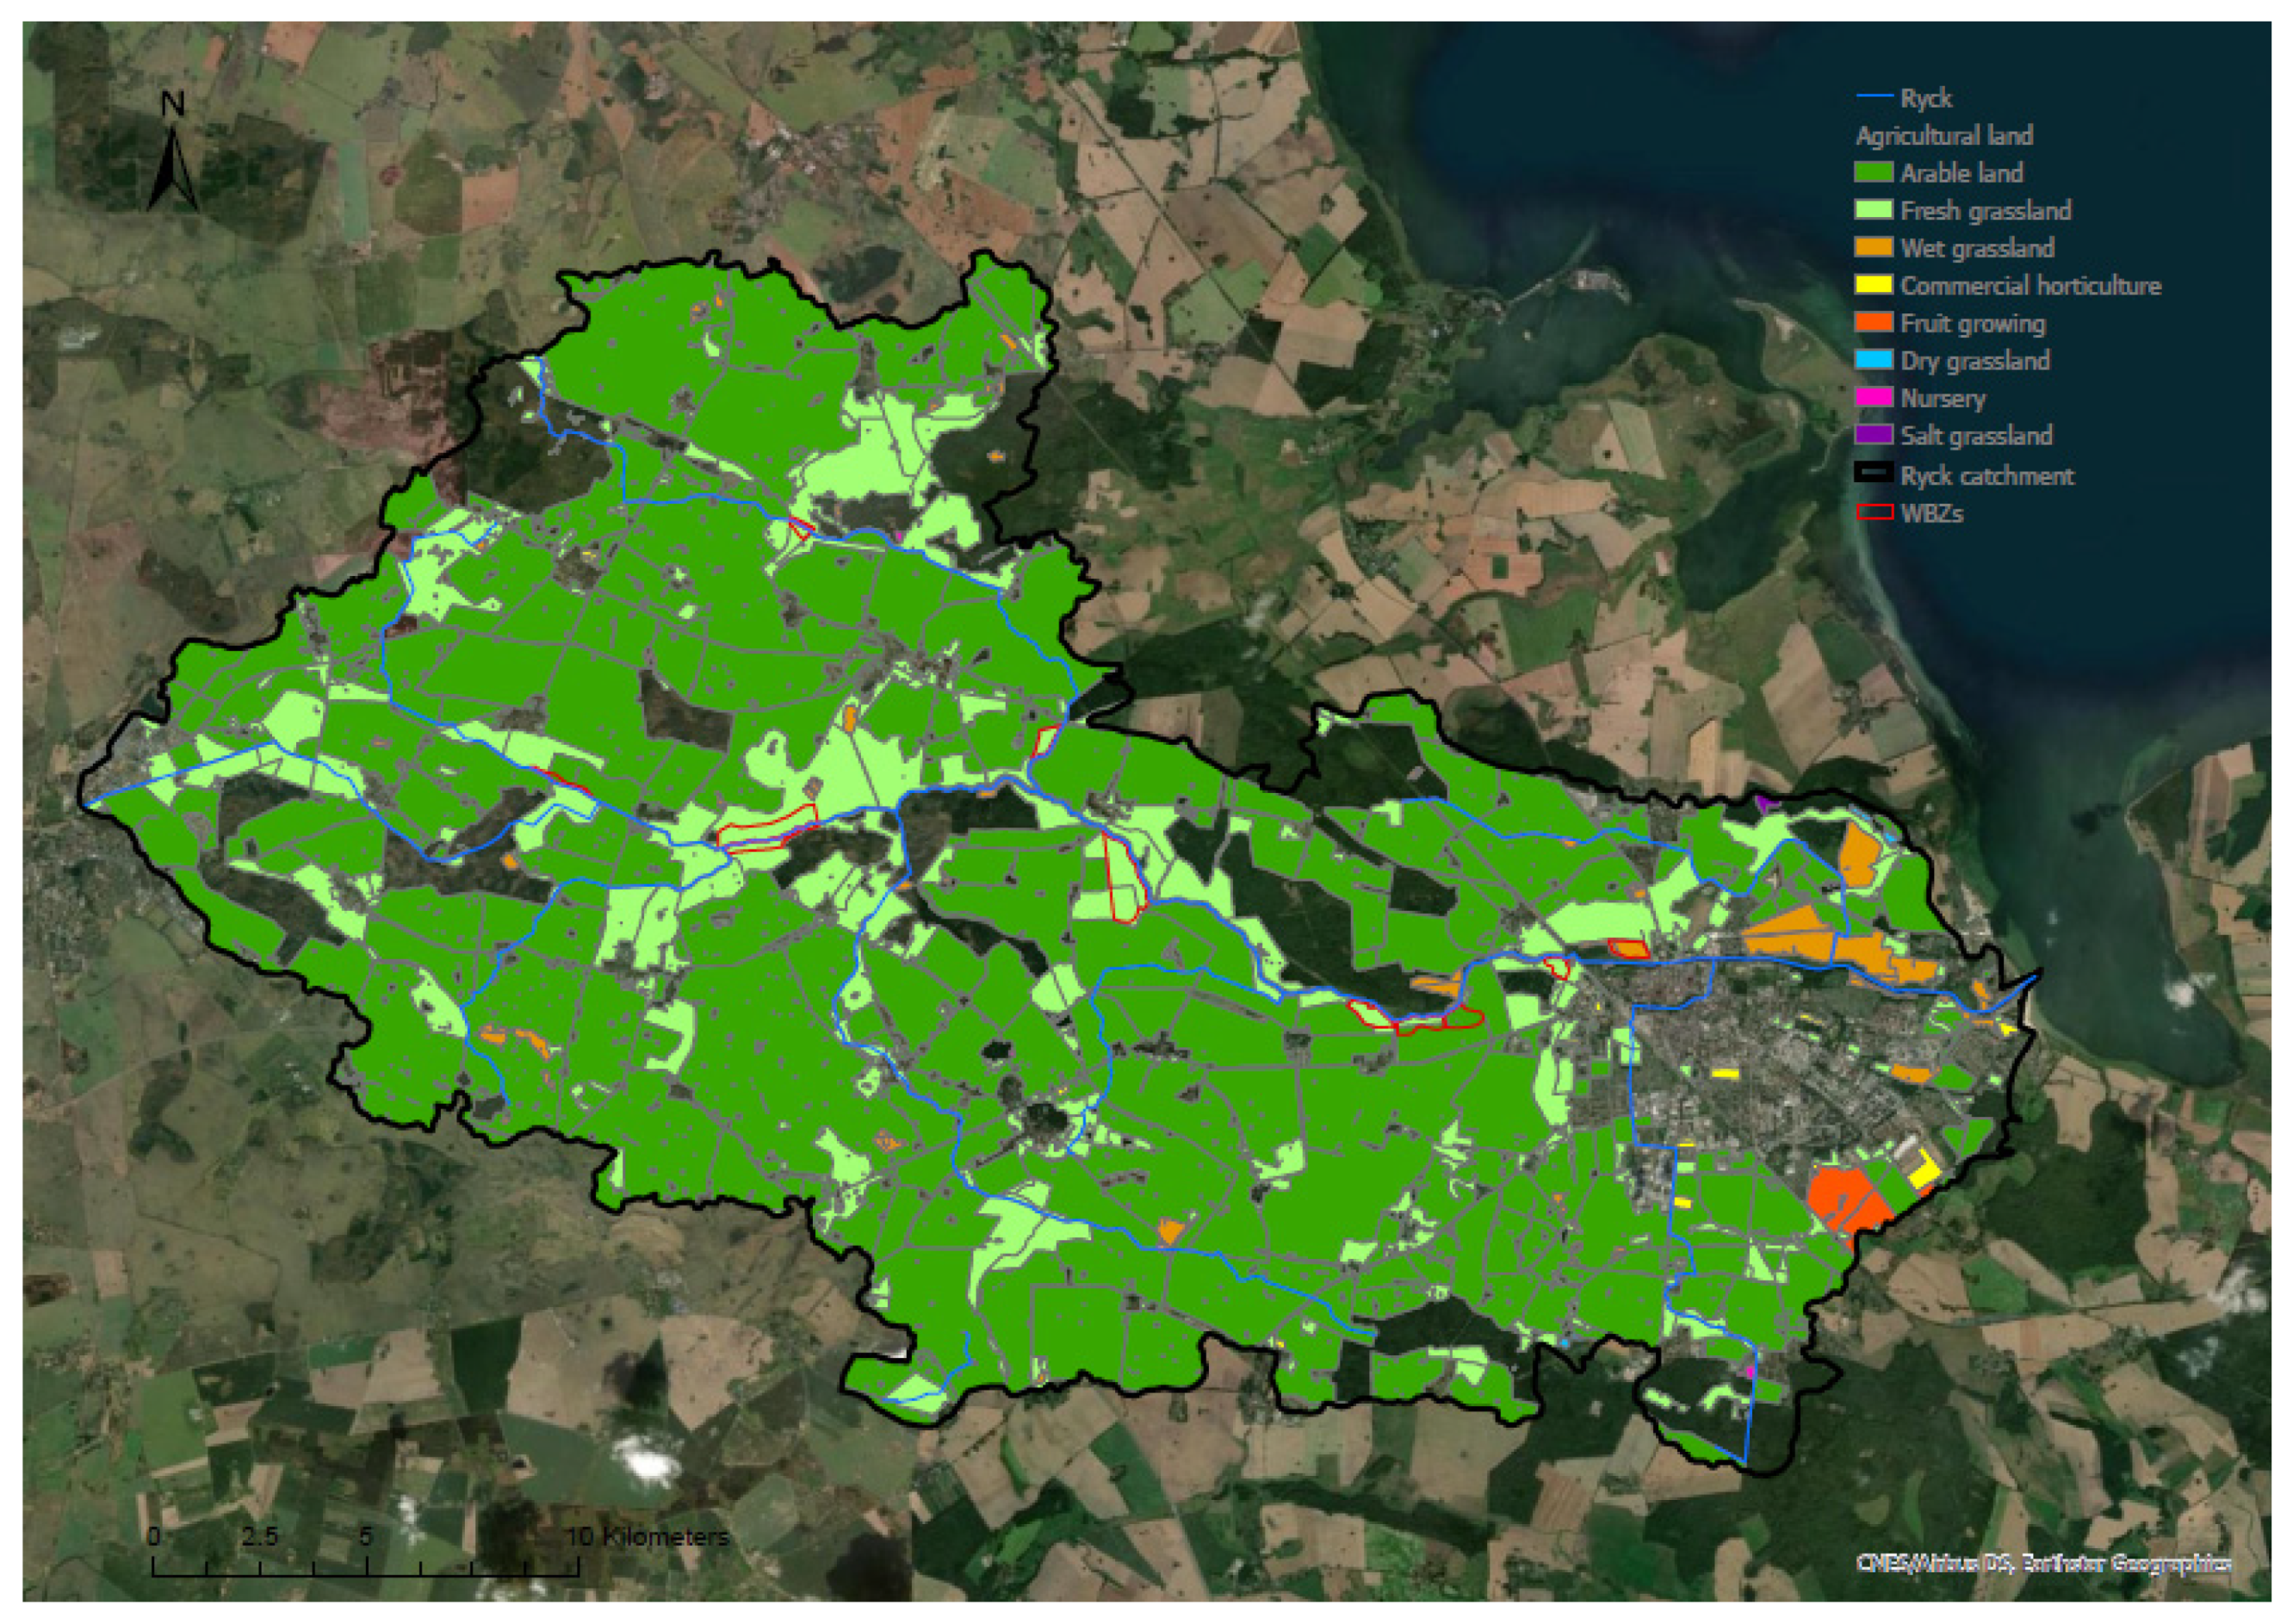Click the Commercial horticulture legend label text
Viewport: 2293px width, 1624px height.
tap(2030, 286)
